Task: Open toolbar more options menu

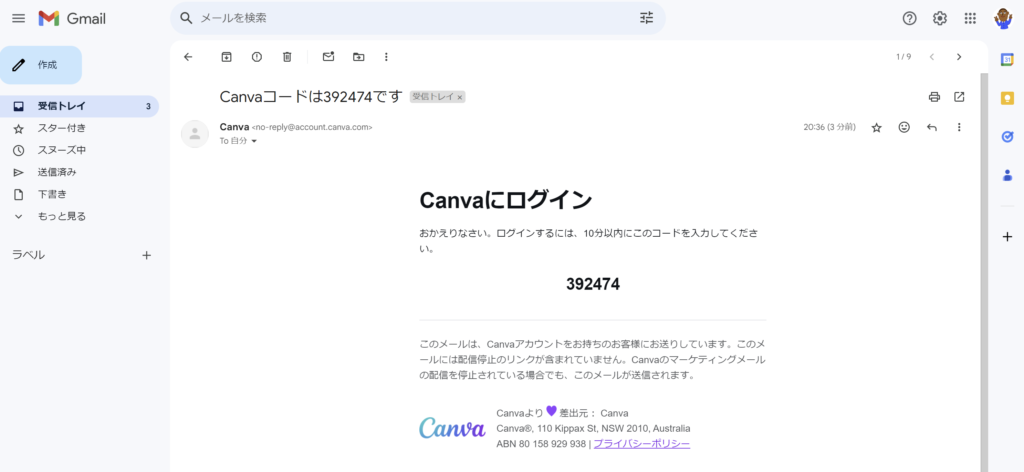Action: (386, 57)
